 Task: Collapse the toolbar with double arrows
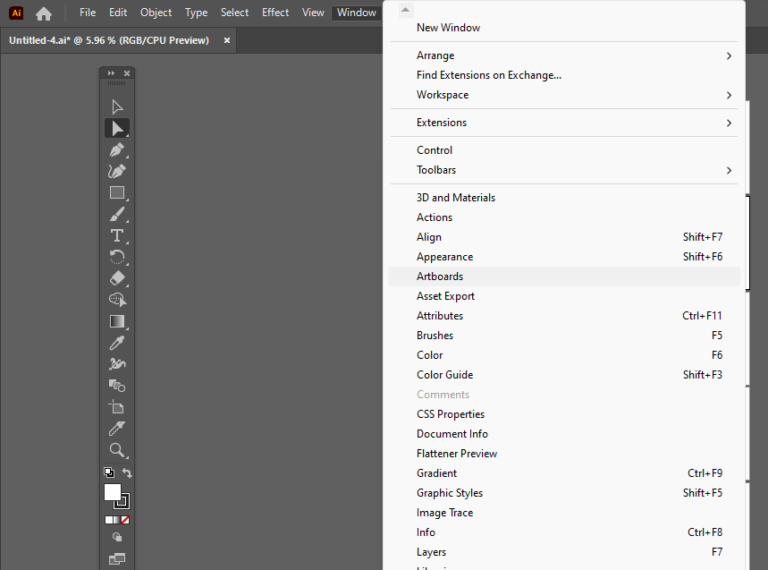(111, 73)
